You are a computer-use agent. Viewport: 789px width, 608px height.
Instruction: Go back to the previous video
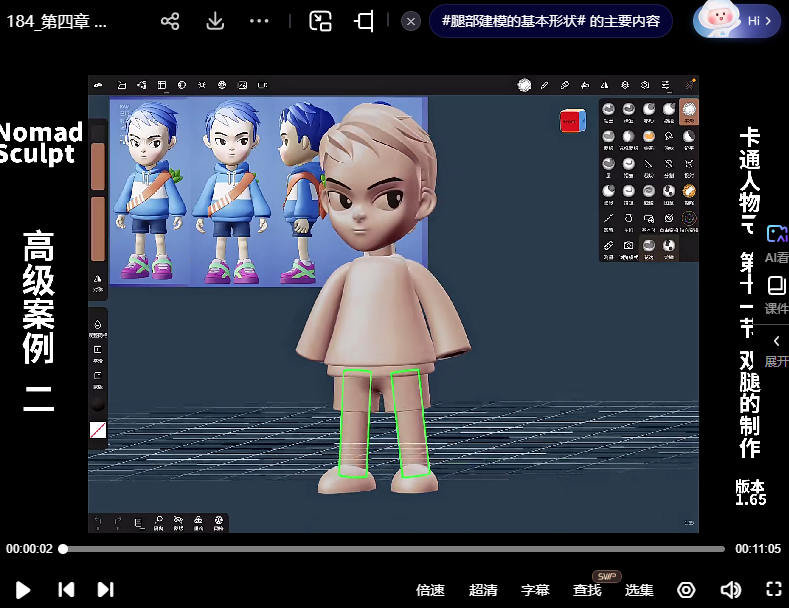pos(66,590)
